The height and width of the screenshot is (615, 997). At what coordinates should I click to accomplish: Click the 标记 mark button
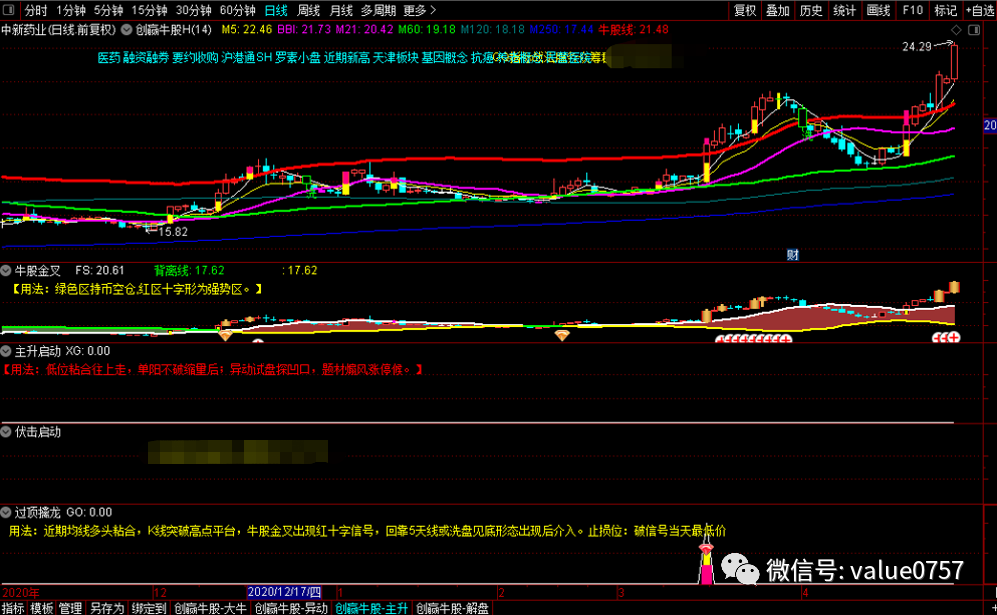click(945, 10)
